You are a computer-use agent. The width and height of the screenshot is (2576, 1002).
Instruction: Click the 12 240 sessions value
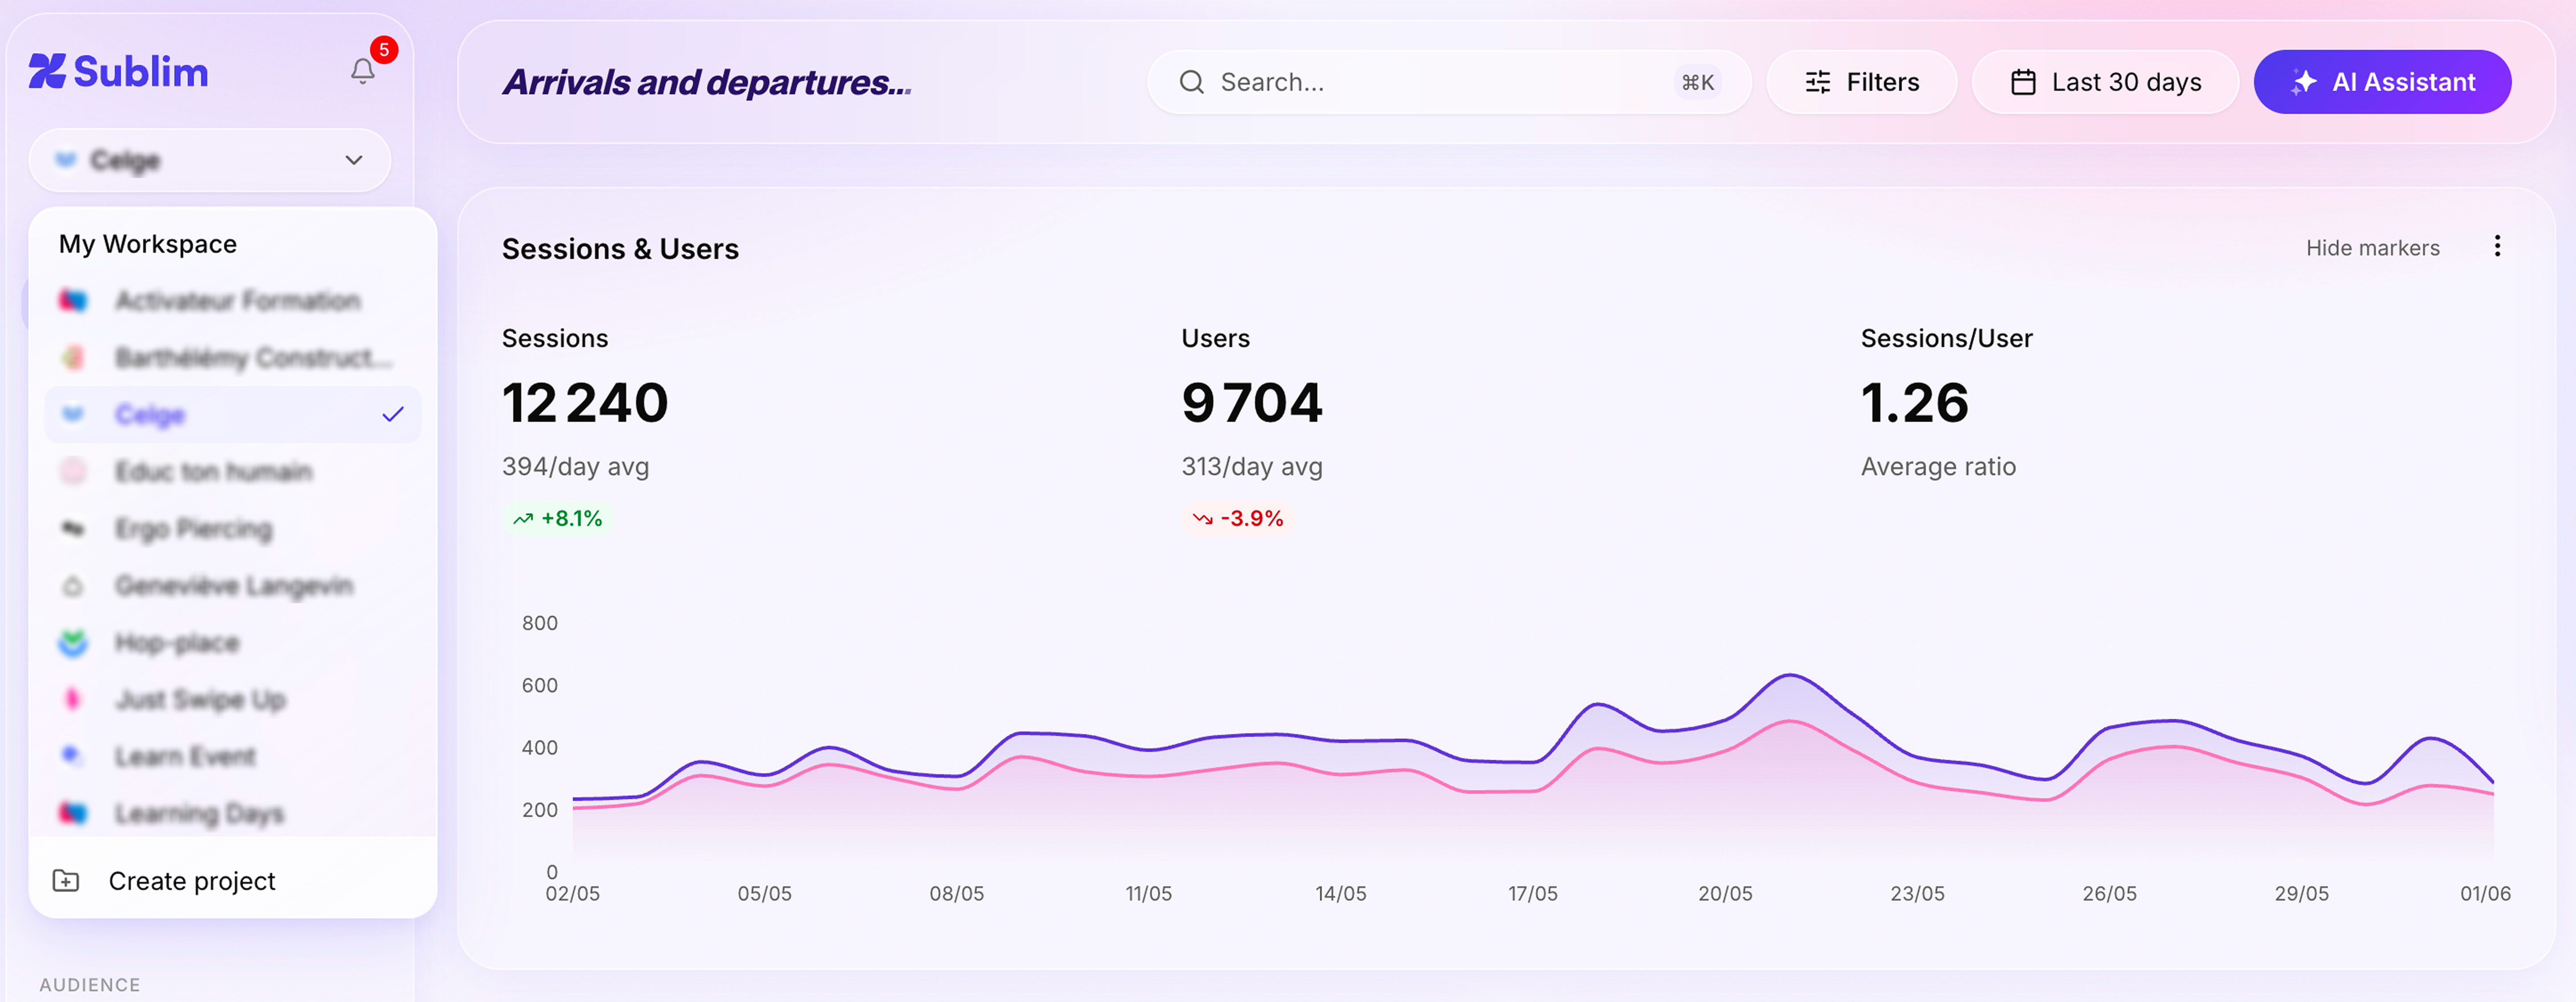[x=585, y=403]
